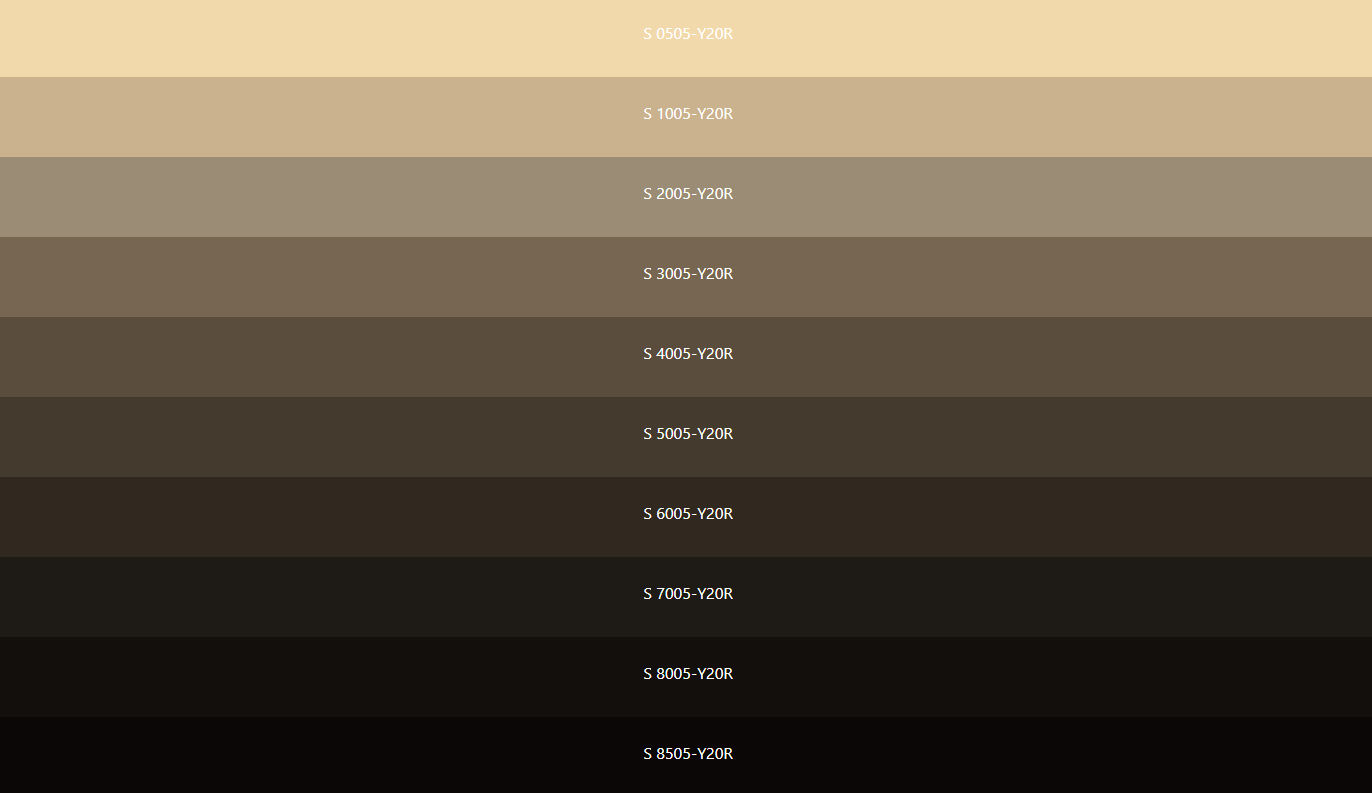Open the "S 8505-Y20R" label text
The width and height of the screenshot is (1372, 793).
point(687,754)
